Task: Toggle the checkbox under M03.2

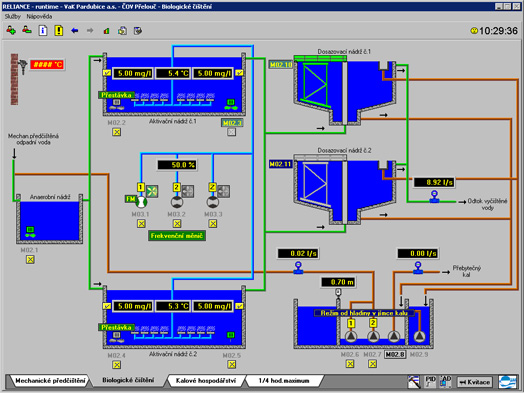Action: (177, 224)
